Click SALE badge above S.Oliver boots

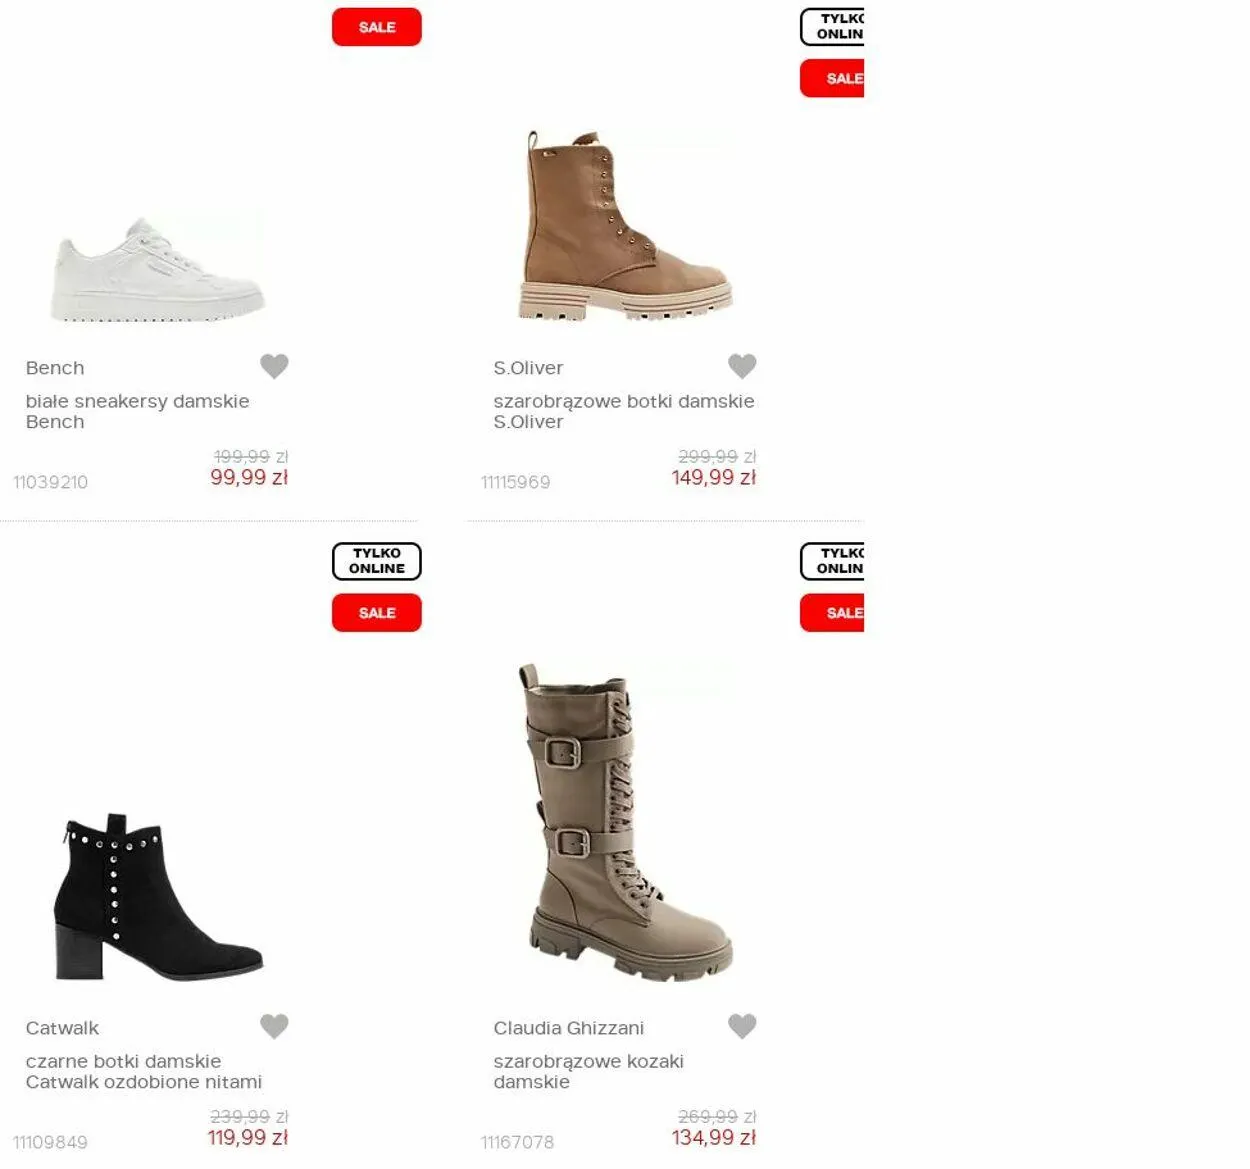(x=832, y=78)
